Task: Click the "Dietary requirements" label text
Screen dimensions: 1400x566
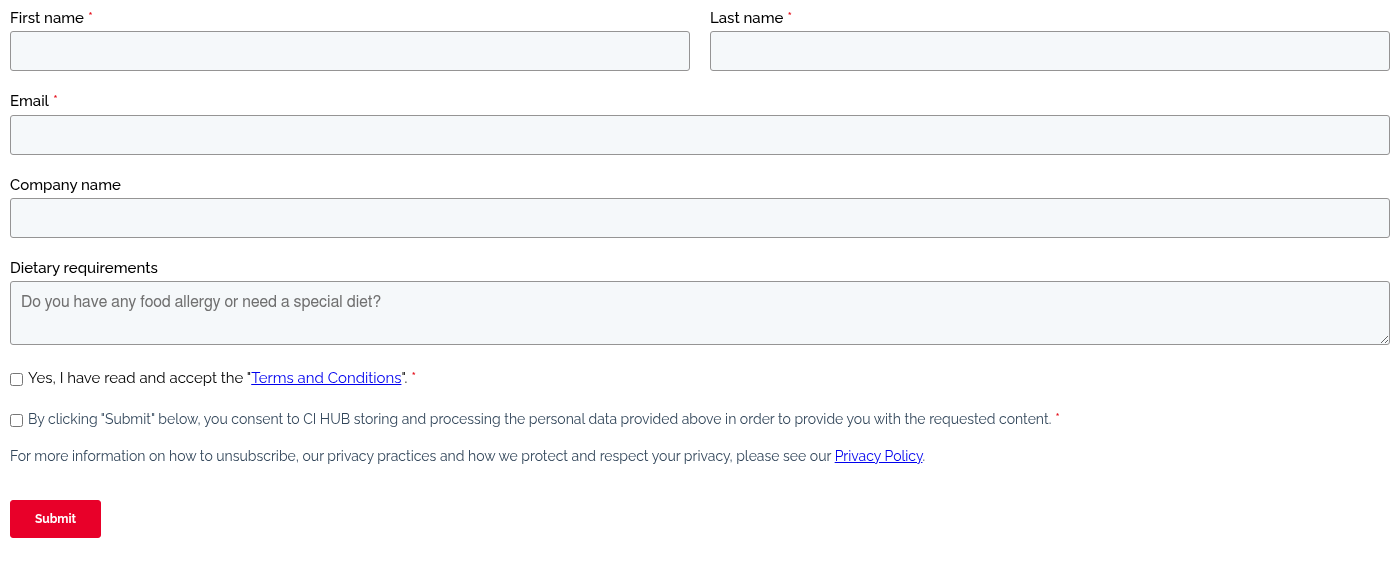Action: tap(84, 268)
